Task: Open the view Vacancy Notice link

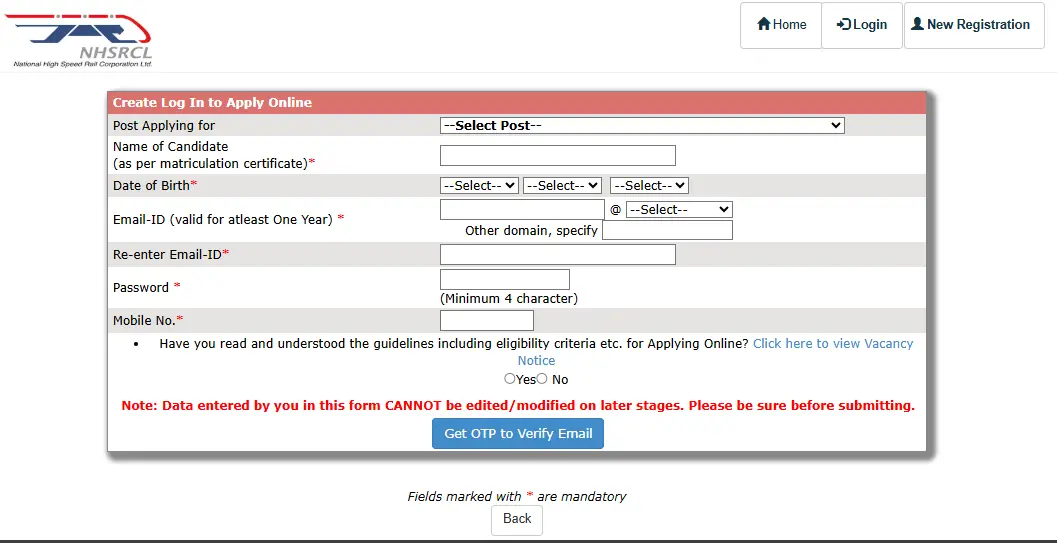Action: pos(715,352)
